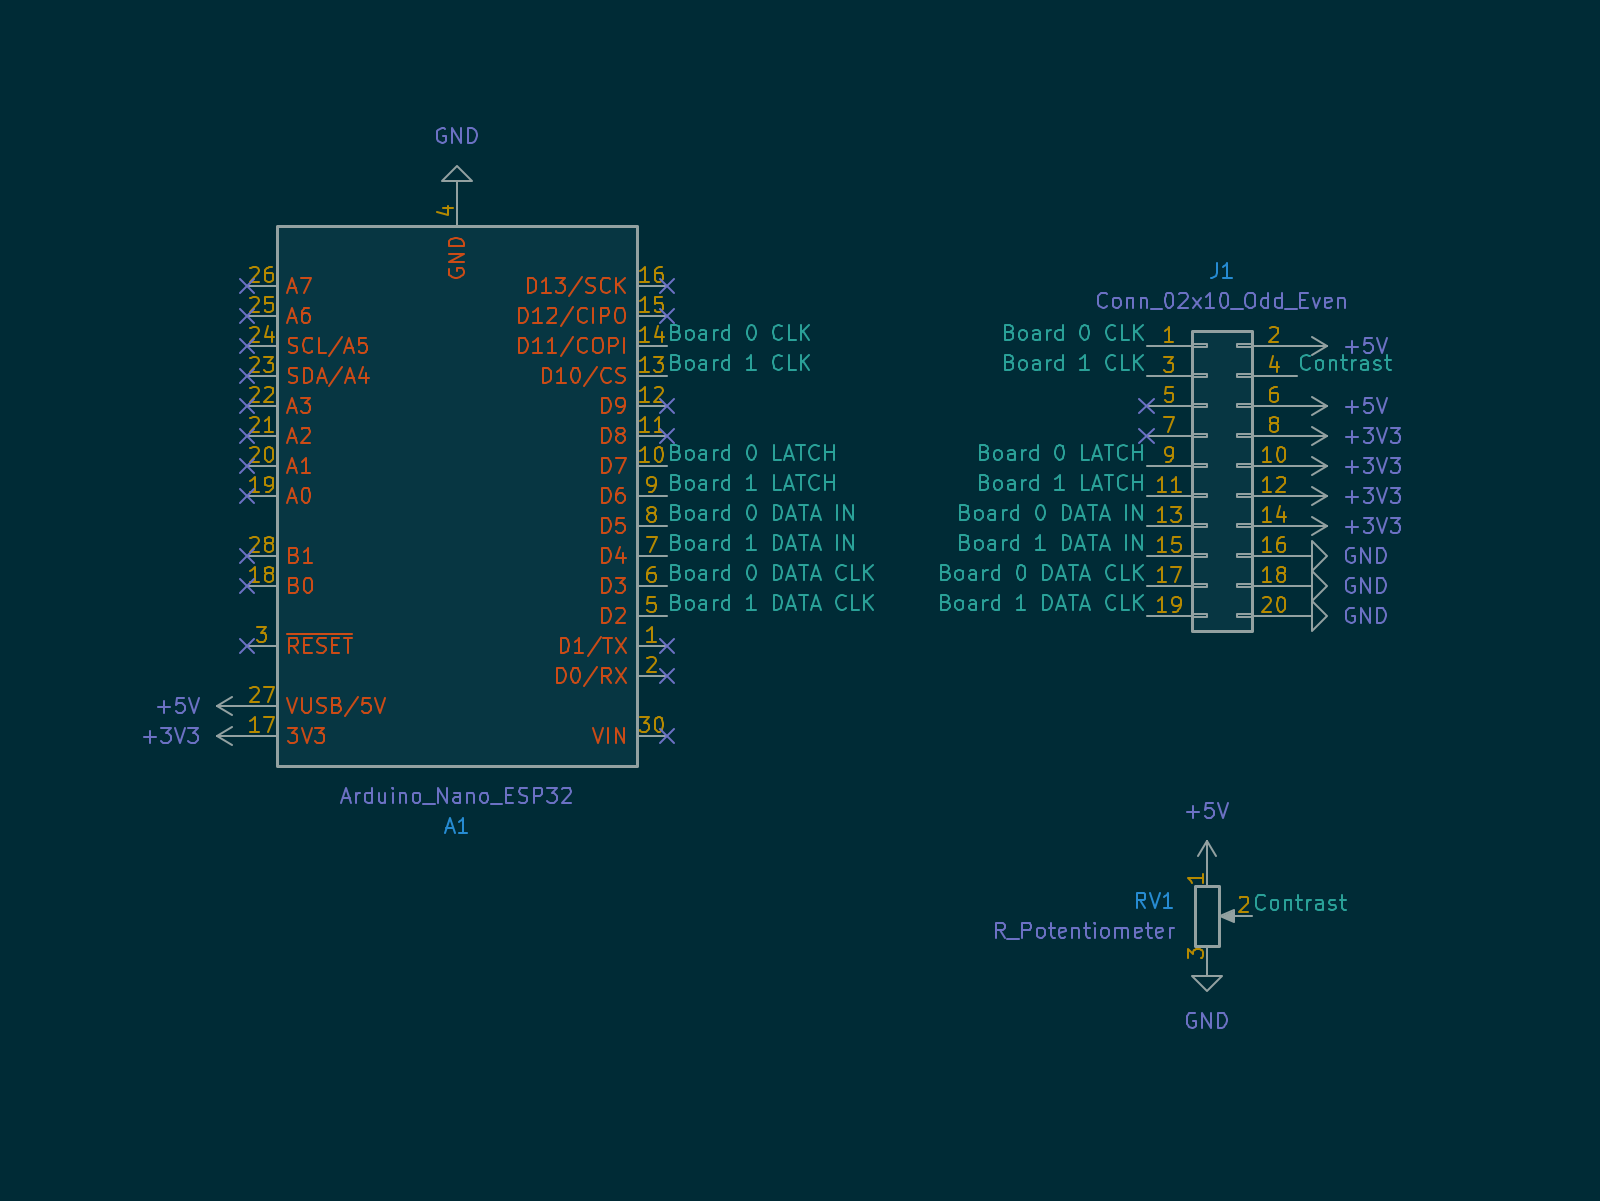Click the no-connect marker on the RESET pin
The width and height of the screenshot is (1600, 1201).
247,646
